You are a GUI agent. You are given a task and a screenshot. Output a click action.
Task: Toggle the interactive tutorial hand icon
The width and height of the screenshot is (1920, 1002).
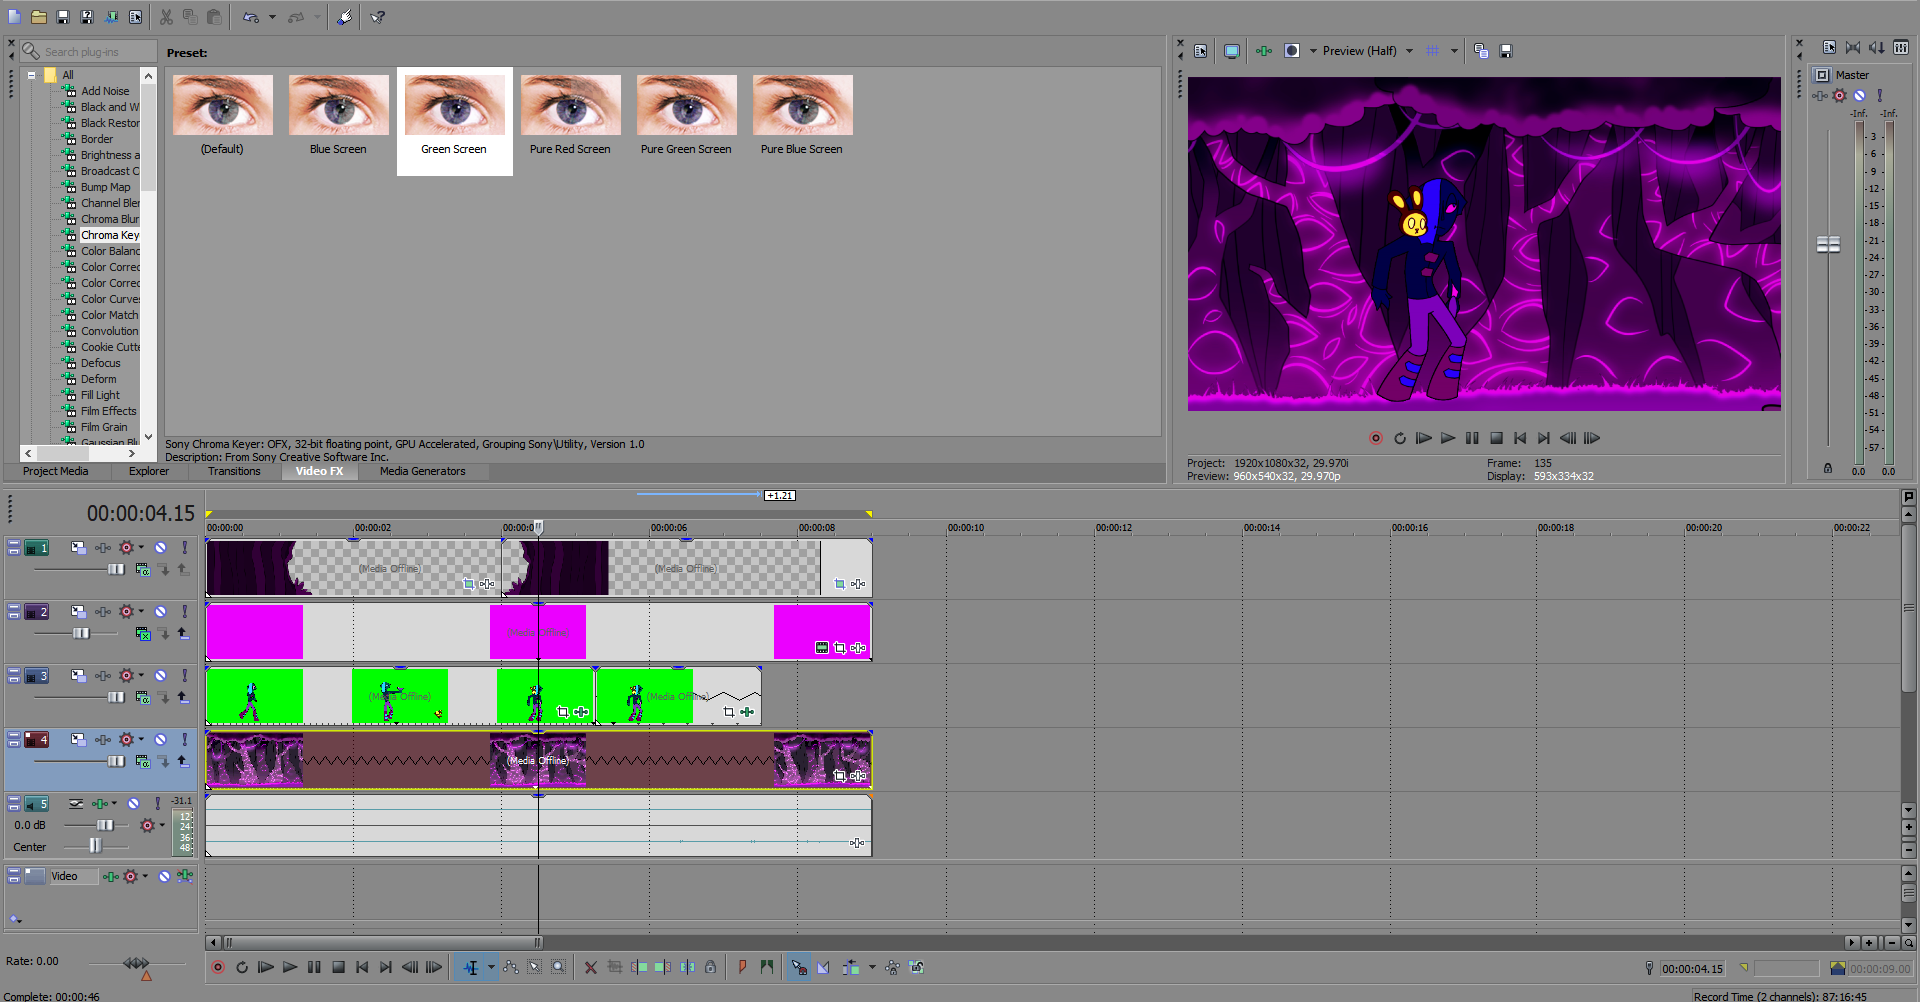[x=344, y=17]
